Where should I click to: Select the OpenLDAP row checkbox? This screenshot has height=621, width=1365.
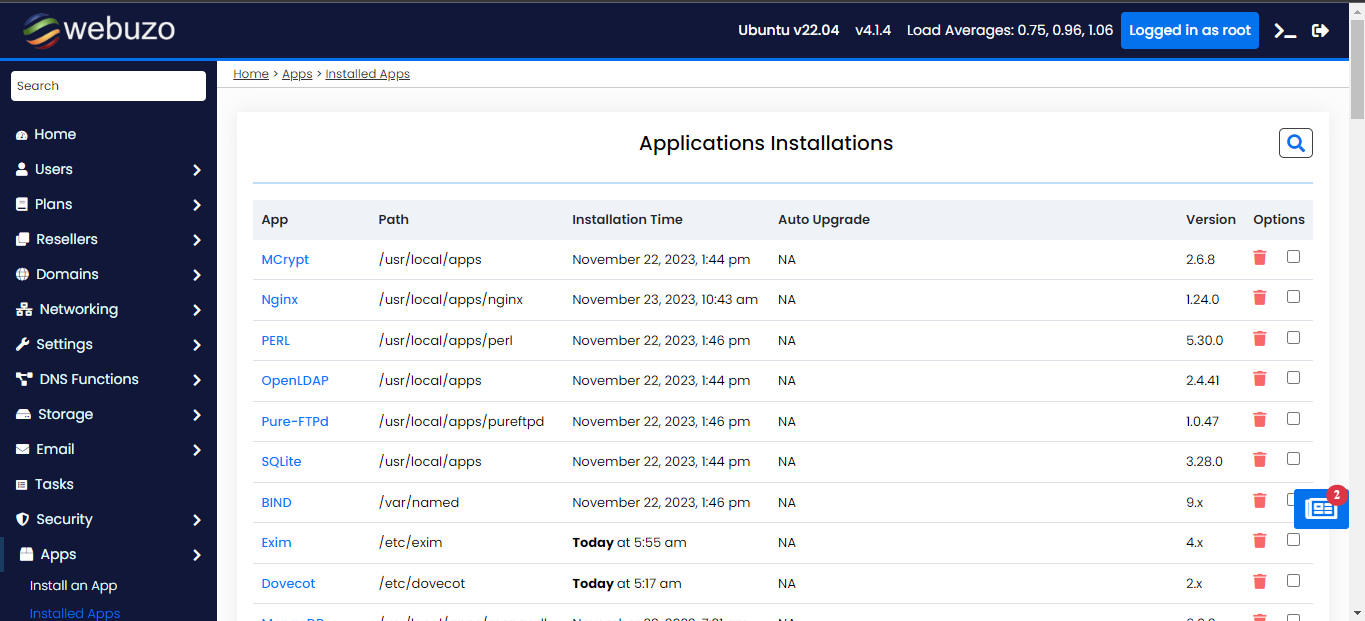[x=1293, y=378]
